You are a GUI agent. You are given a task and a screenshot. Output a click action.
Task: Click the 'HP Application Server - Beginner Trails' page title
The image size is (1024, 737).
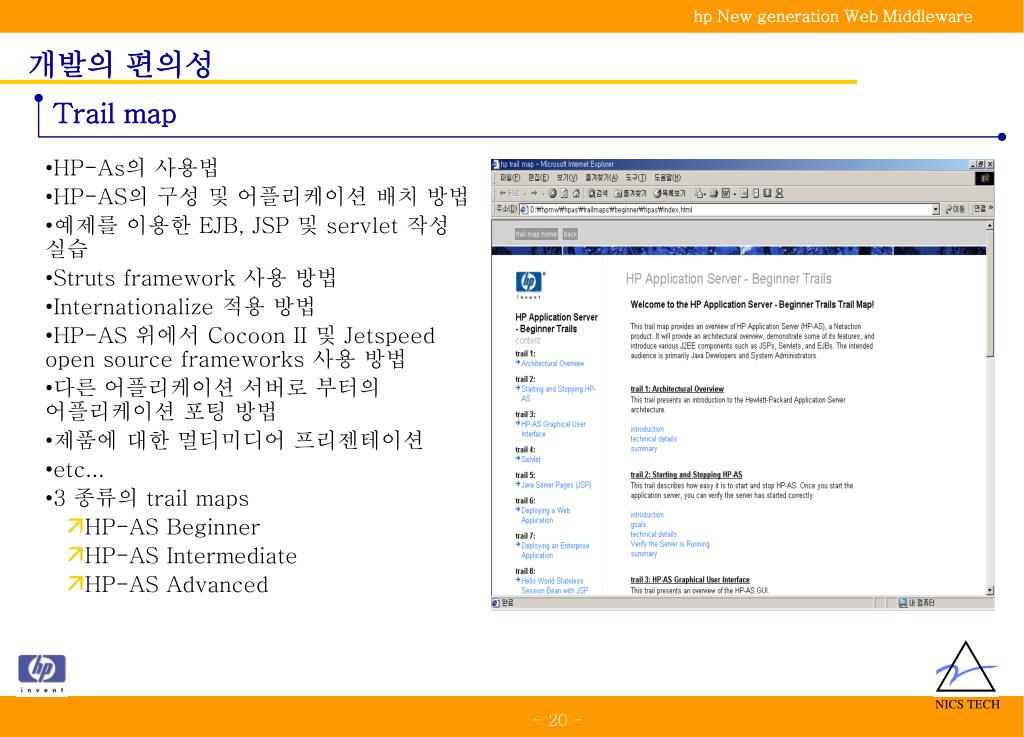(728, 279)
